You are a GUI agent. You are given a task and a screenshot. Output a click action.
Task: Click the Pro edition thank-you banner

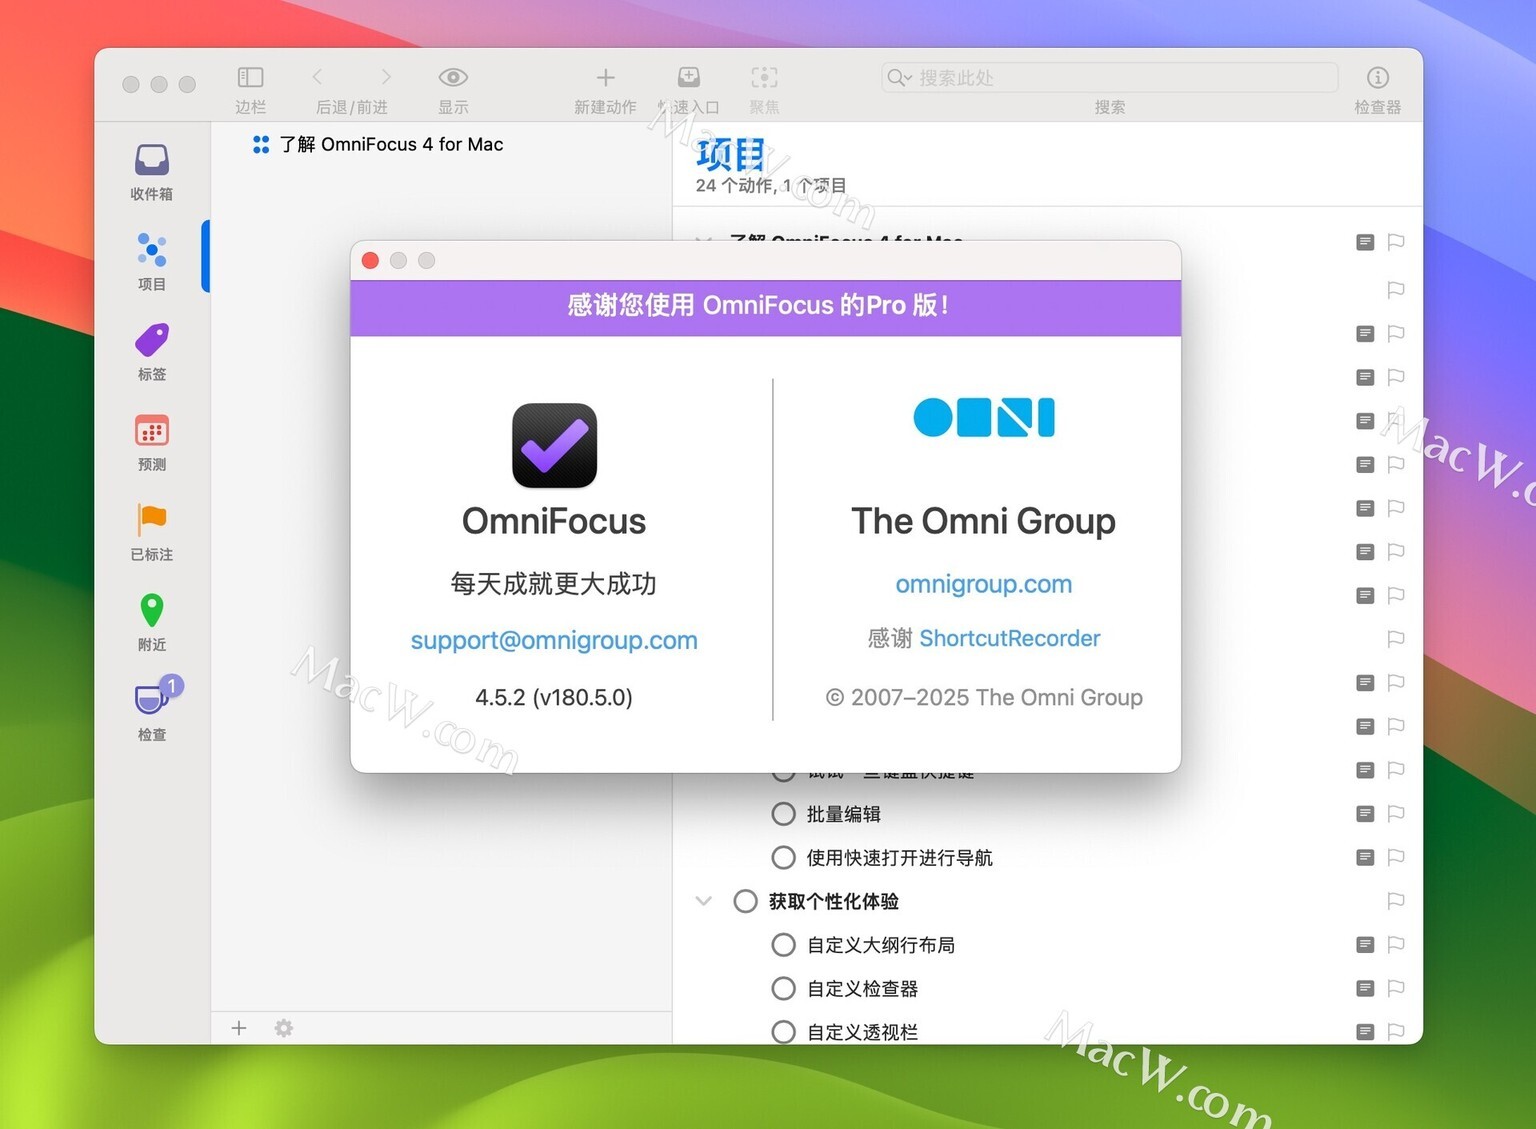tap(766, 306)
